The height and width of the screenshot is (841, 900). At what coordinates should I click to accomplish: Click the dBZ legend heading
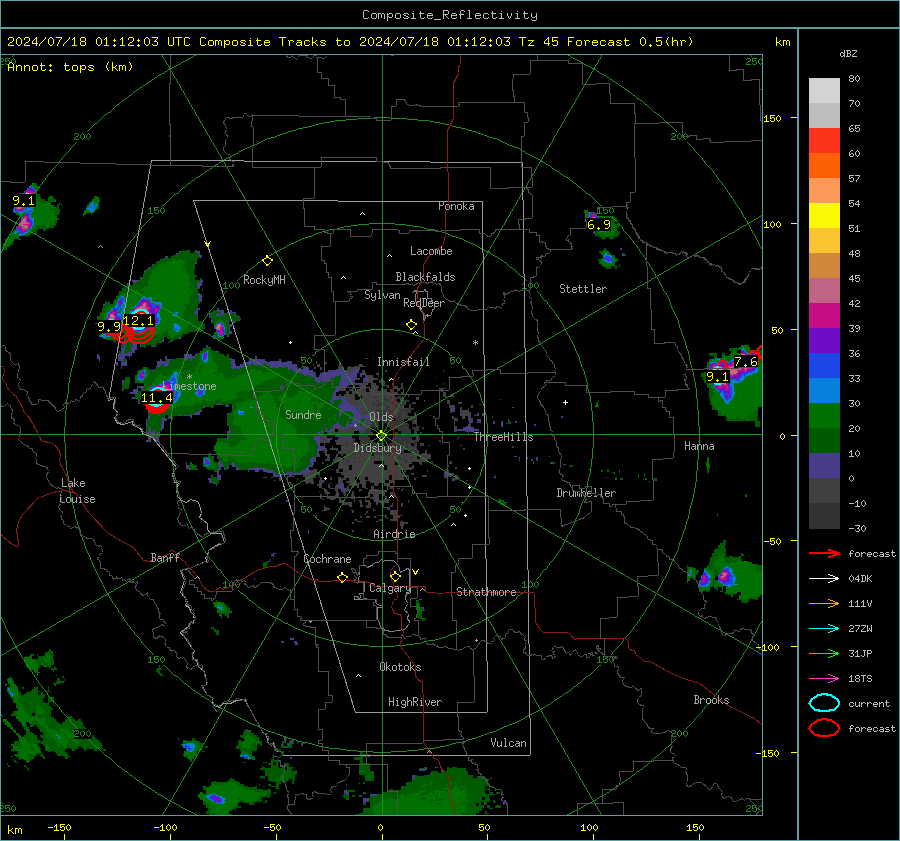848,53
